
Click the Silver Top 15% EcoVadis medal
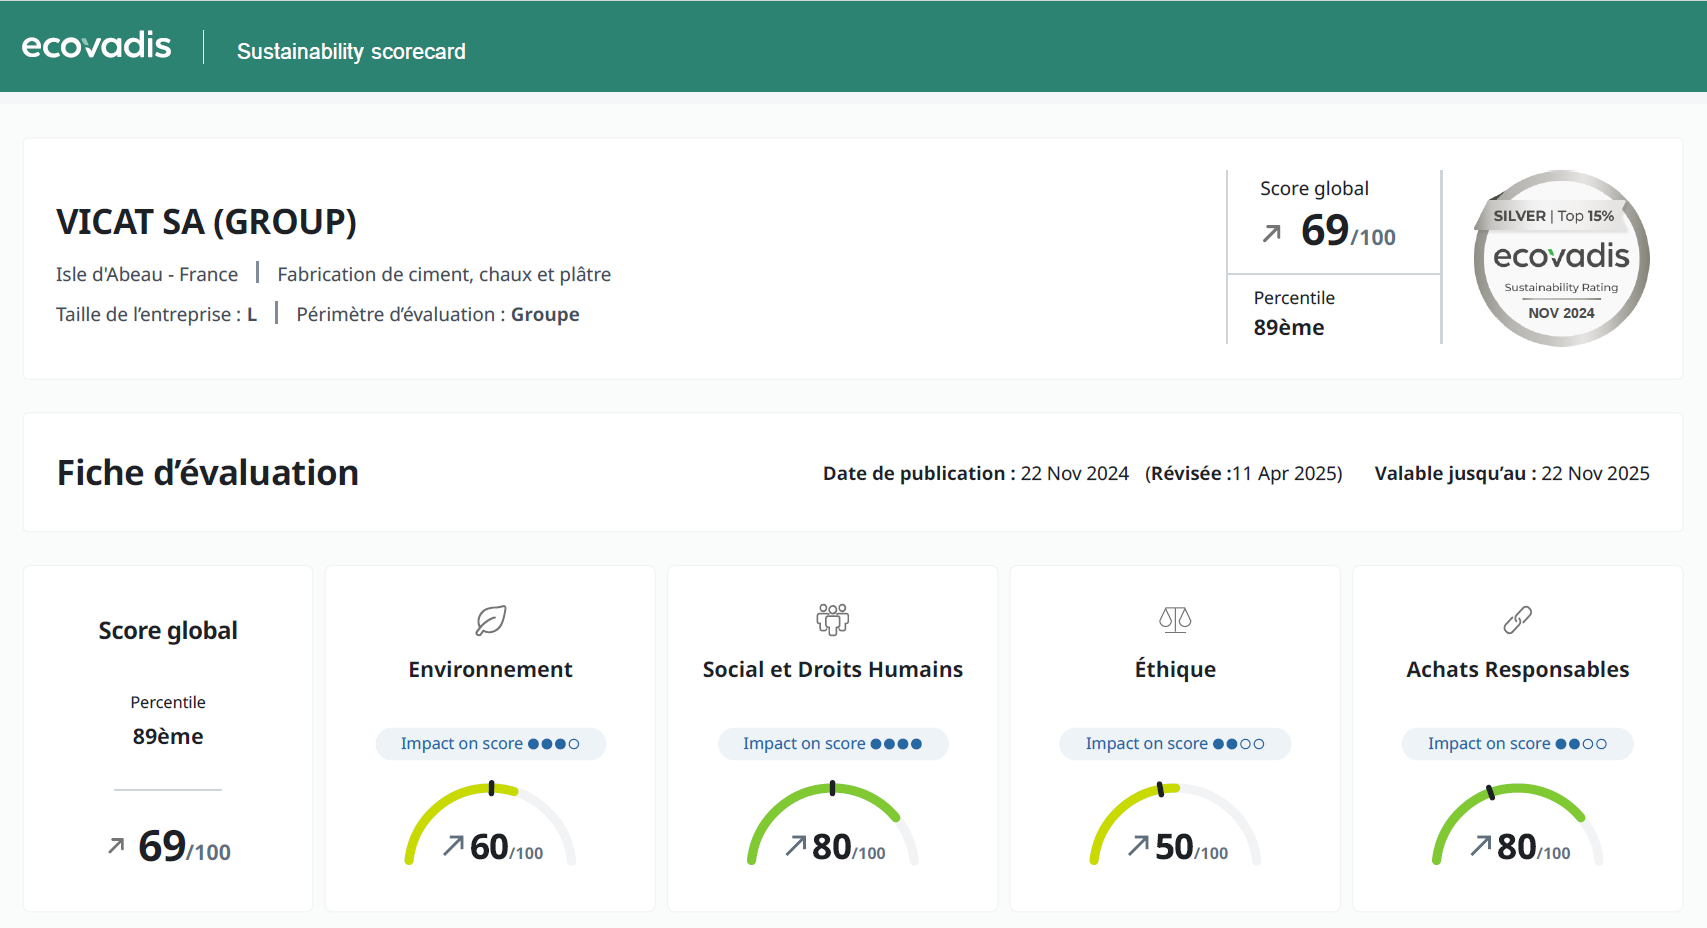[x=1561, y=258]
